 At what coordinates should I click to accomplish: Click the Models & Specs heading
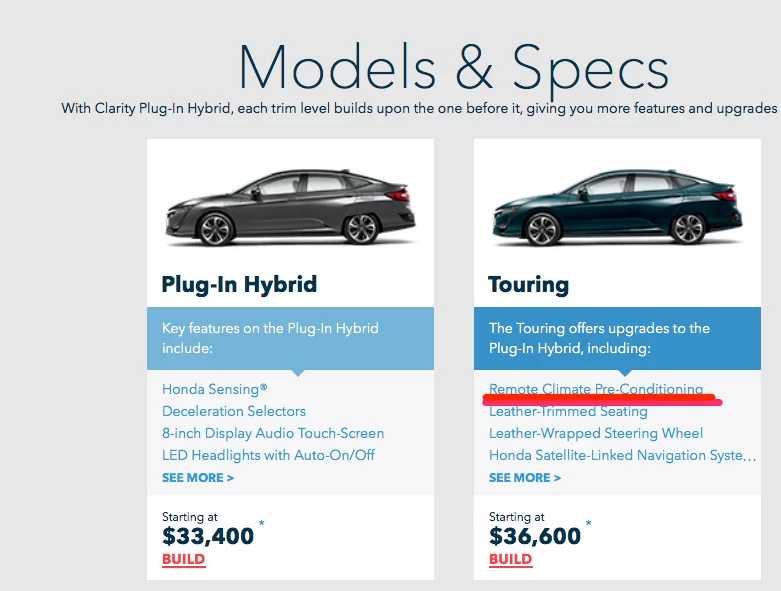[x=453, y=68]
